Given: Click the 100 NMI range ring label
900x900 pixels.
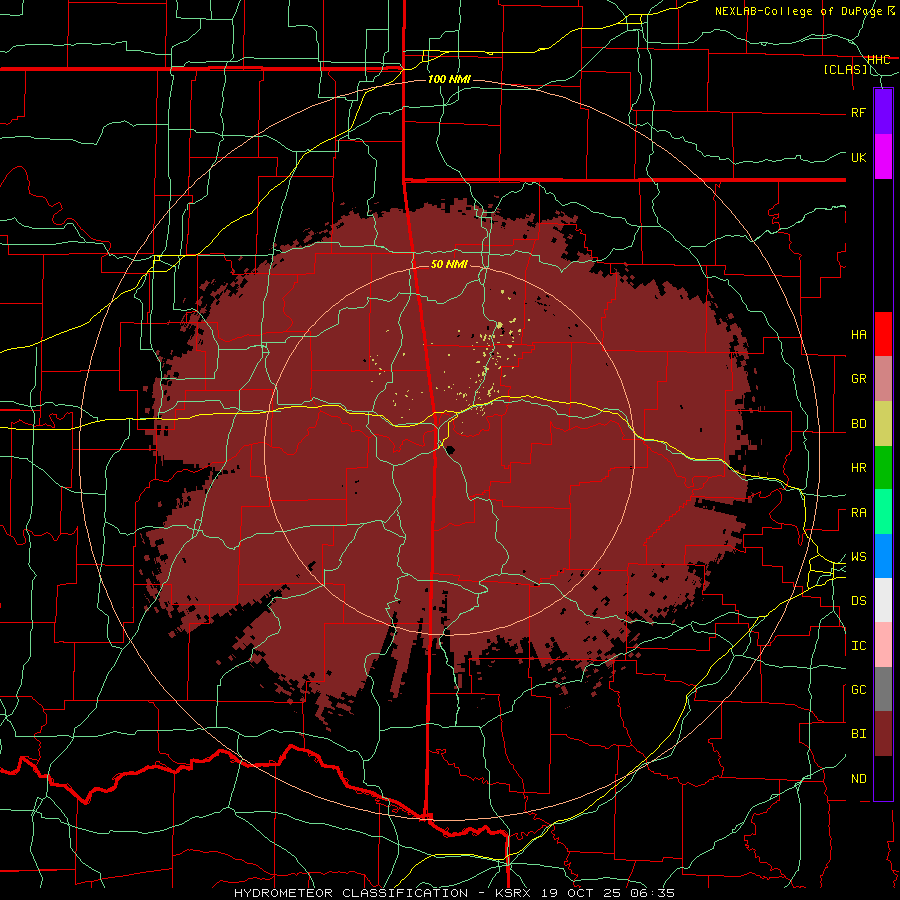Looking at the screenshot, I should (x=449, y=79).
